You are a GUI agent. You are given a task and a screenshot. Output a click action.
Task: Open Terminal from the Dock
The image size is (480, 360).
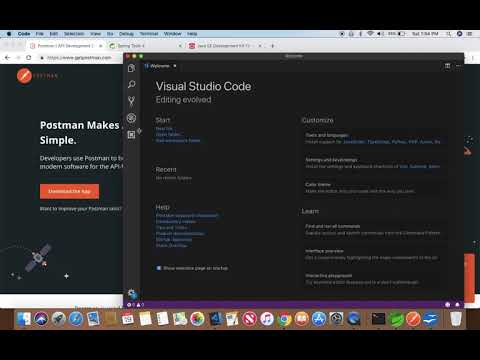378,319
